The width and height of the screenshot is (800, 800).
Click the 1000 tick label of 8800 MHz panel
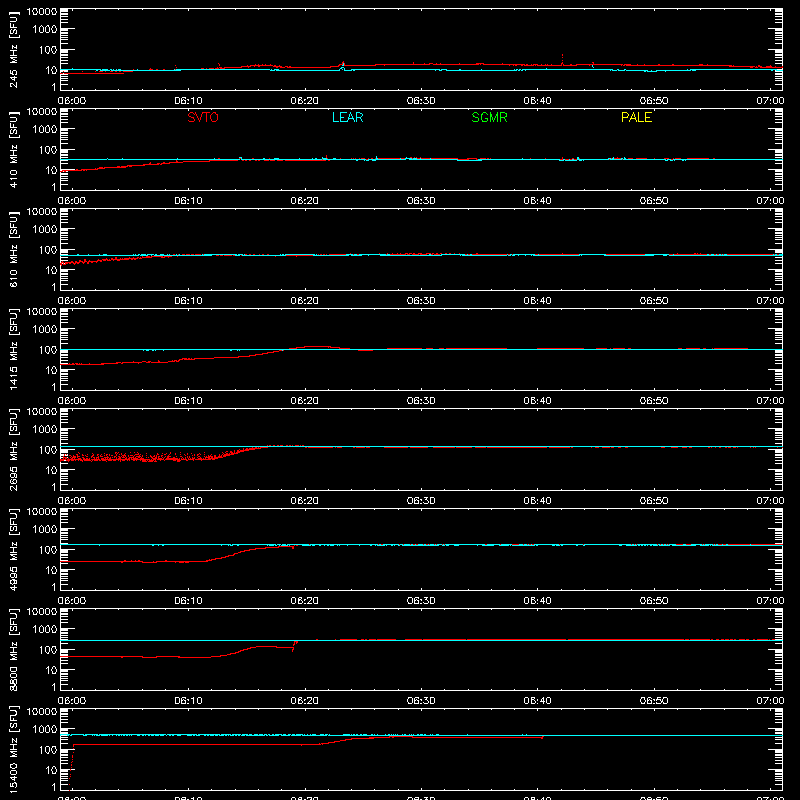coord(45,629)
